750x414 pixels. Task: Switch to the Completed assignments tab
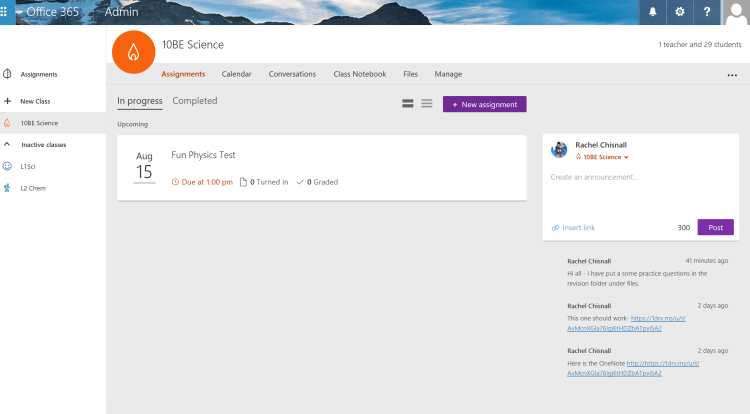[x=194, y=101]
